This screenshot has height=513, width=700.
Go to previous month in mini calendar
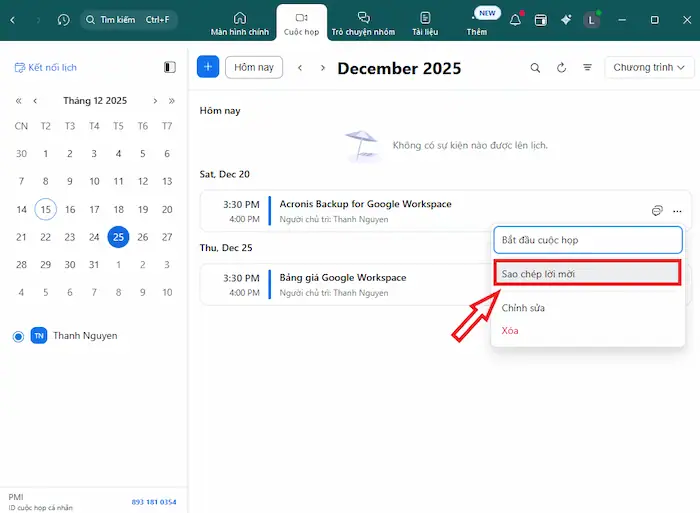[x=36, y=100]
